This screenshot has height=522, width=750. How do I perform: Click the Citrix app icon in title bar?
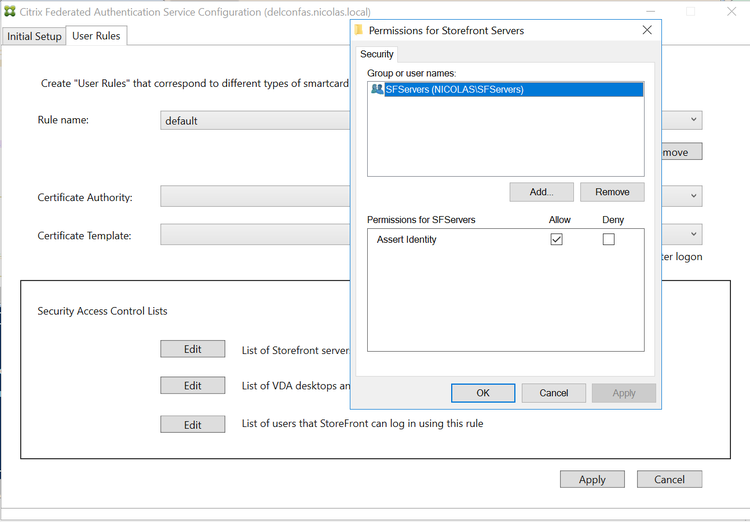pyautogui.click(x=9, y=11)
